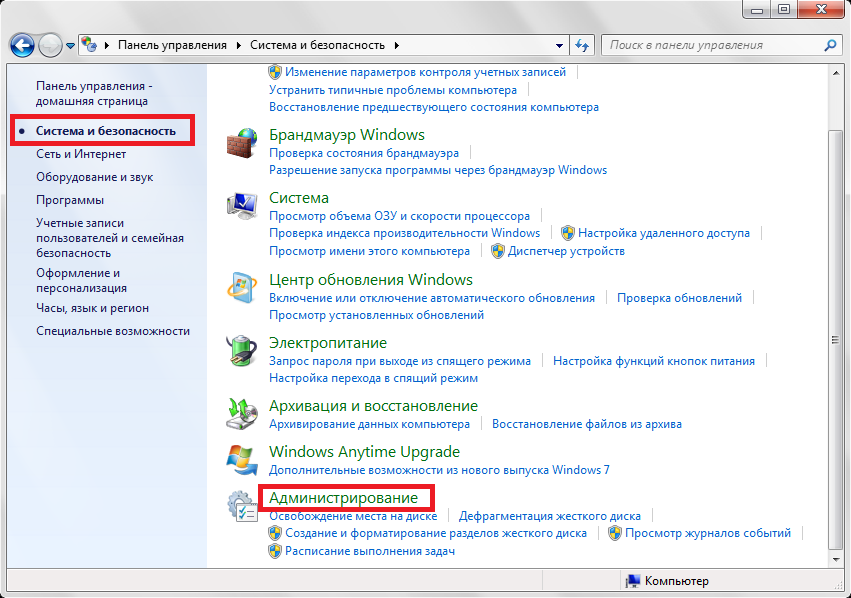Click the Forward navigation arrow button
The height and width of the screenshot is (598, 851).
[x=50, y=46]
